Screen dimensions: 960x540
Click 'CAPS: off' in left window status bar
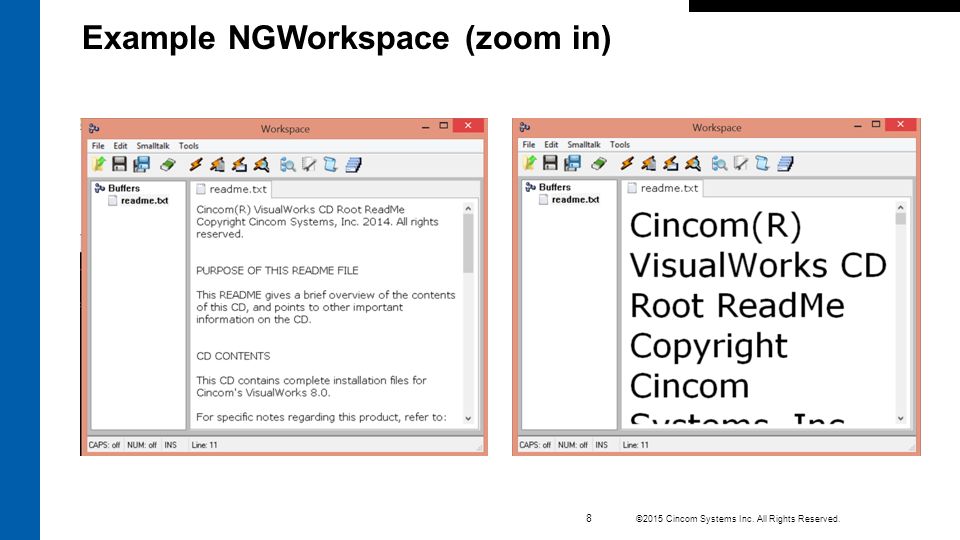[104, 445]
